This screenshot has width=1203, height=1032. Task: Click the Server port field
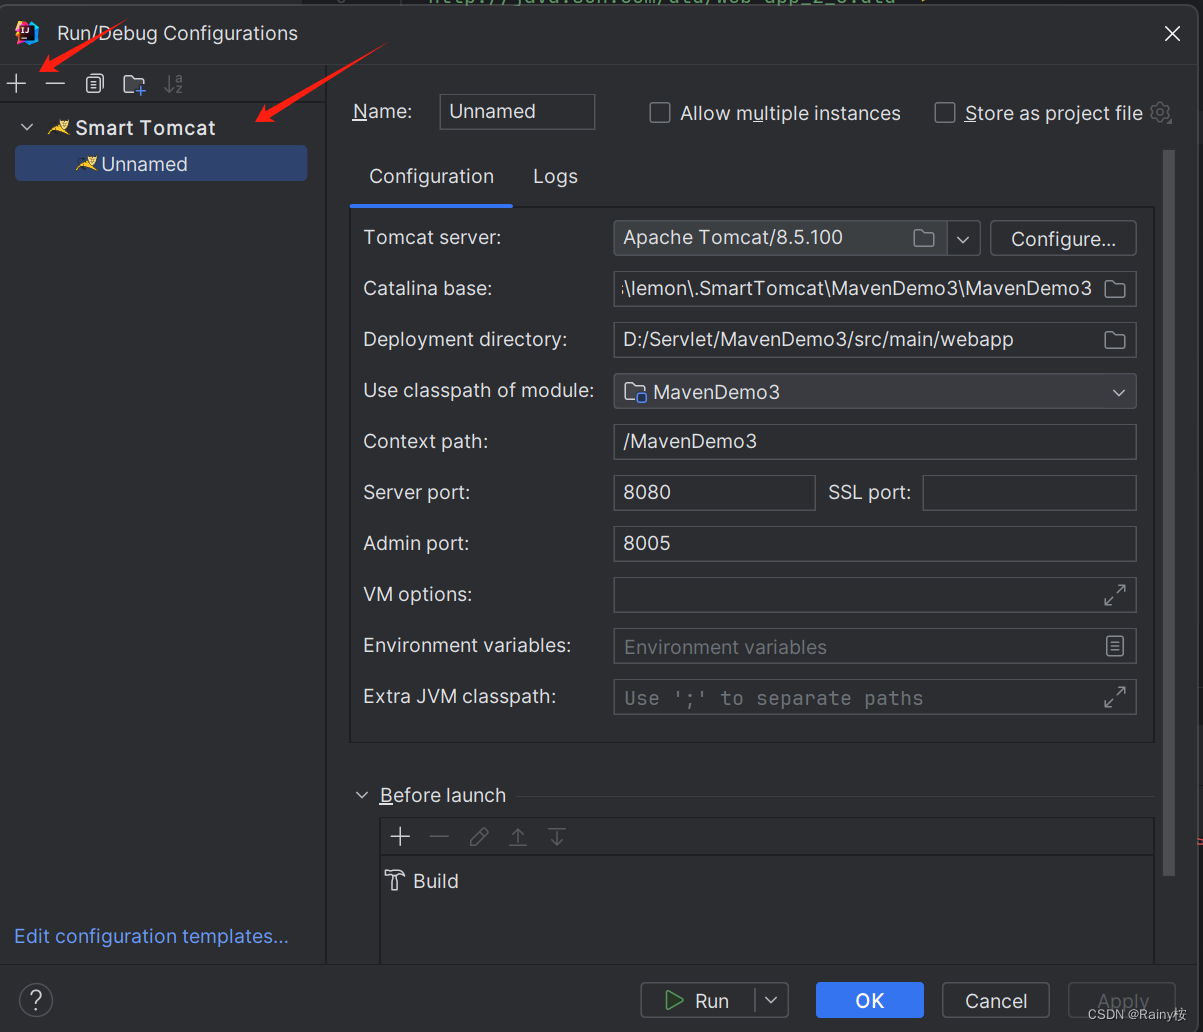point(714,493)
